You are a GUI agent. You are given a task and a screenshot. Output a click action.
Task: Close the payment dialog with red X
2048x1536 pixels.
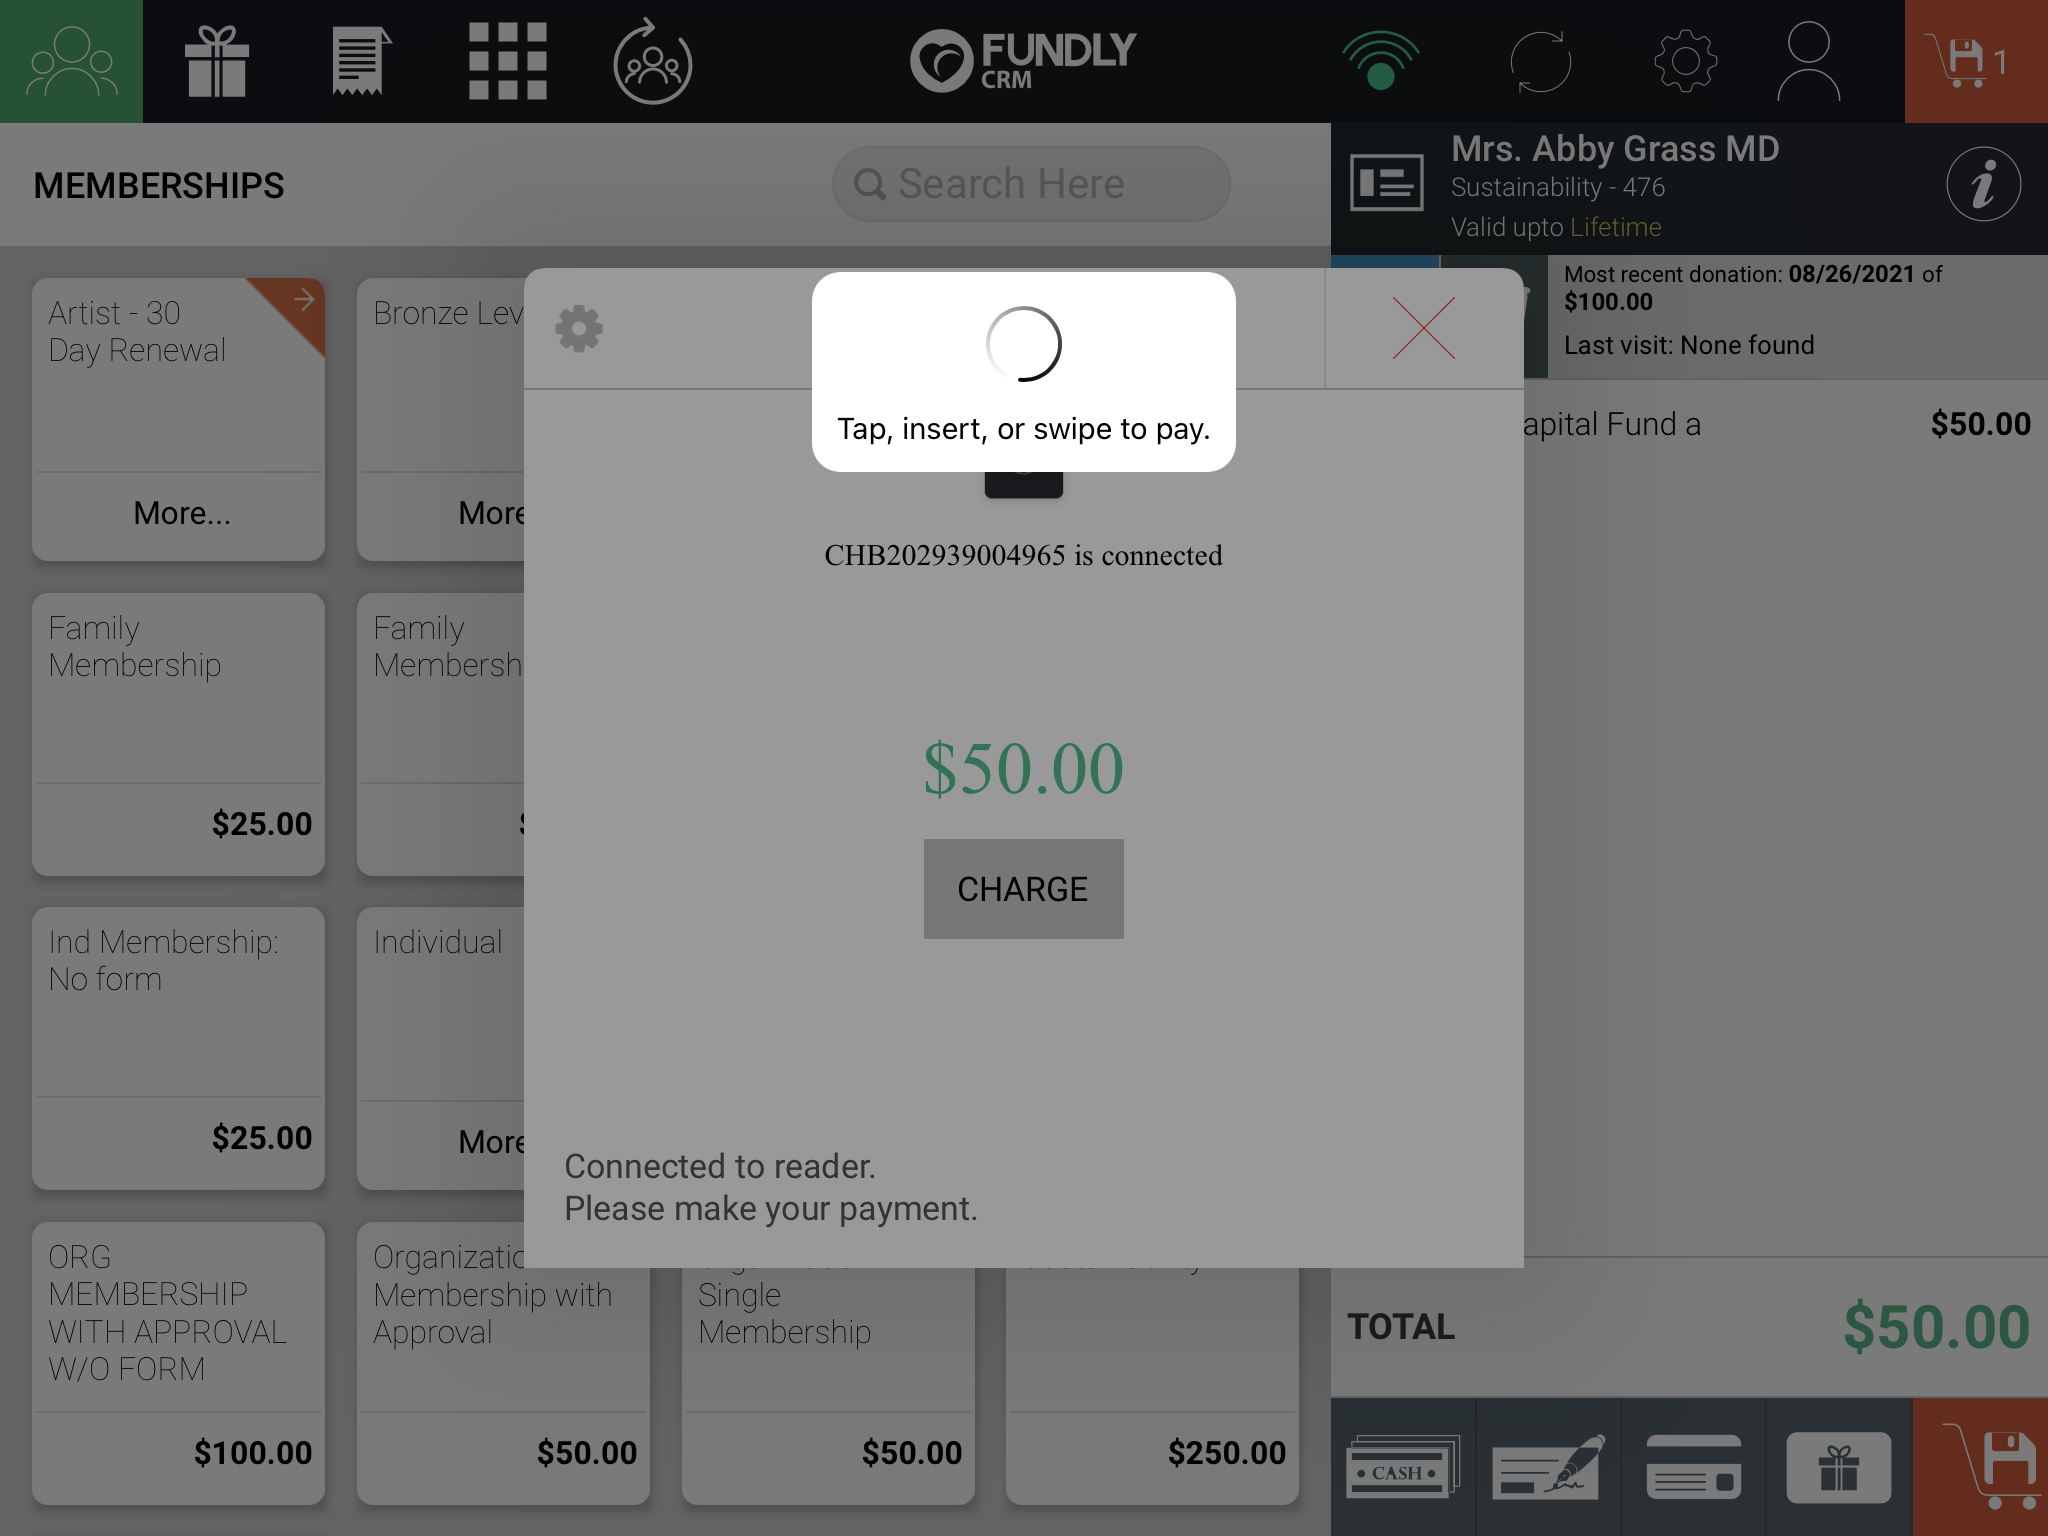click(x=1424, y=328)
